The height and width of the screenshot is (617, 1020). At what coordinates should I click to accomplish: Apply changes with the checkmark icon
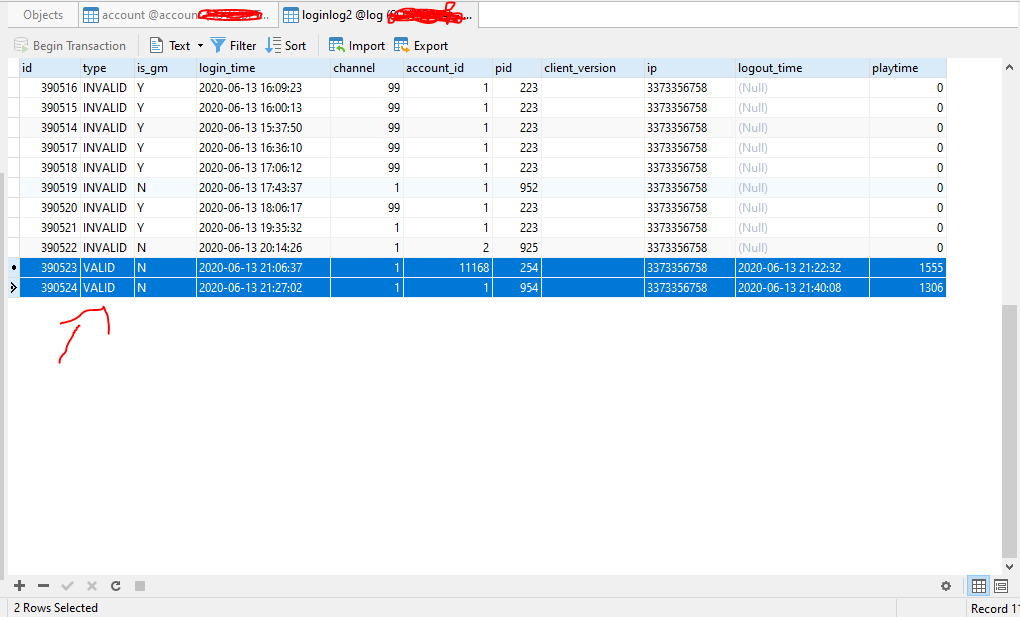[x=68, y=586]
